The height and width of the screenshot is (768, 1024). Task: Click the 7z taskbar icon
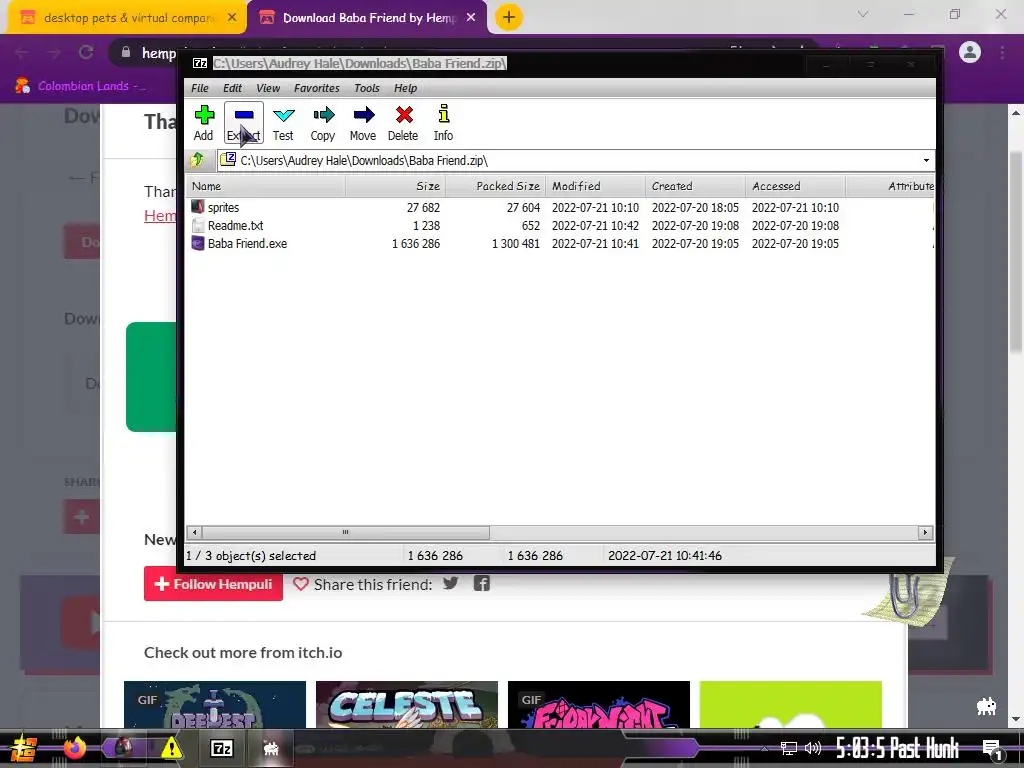pyautogui.click(x=222, y=748)
